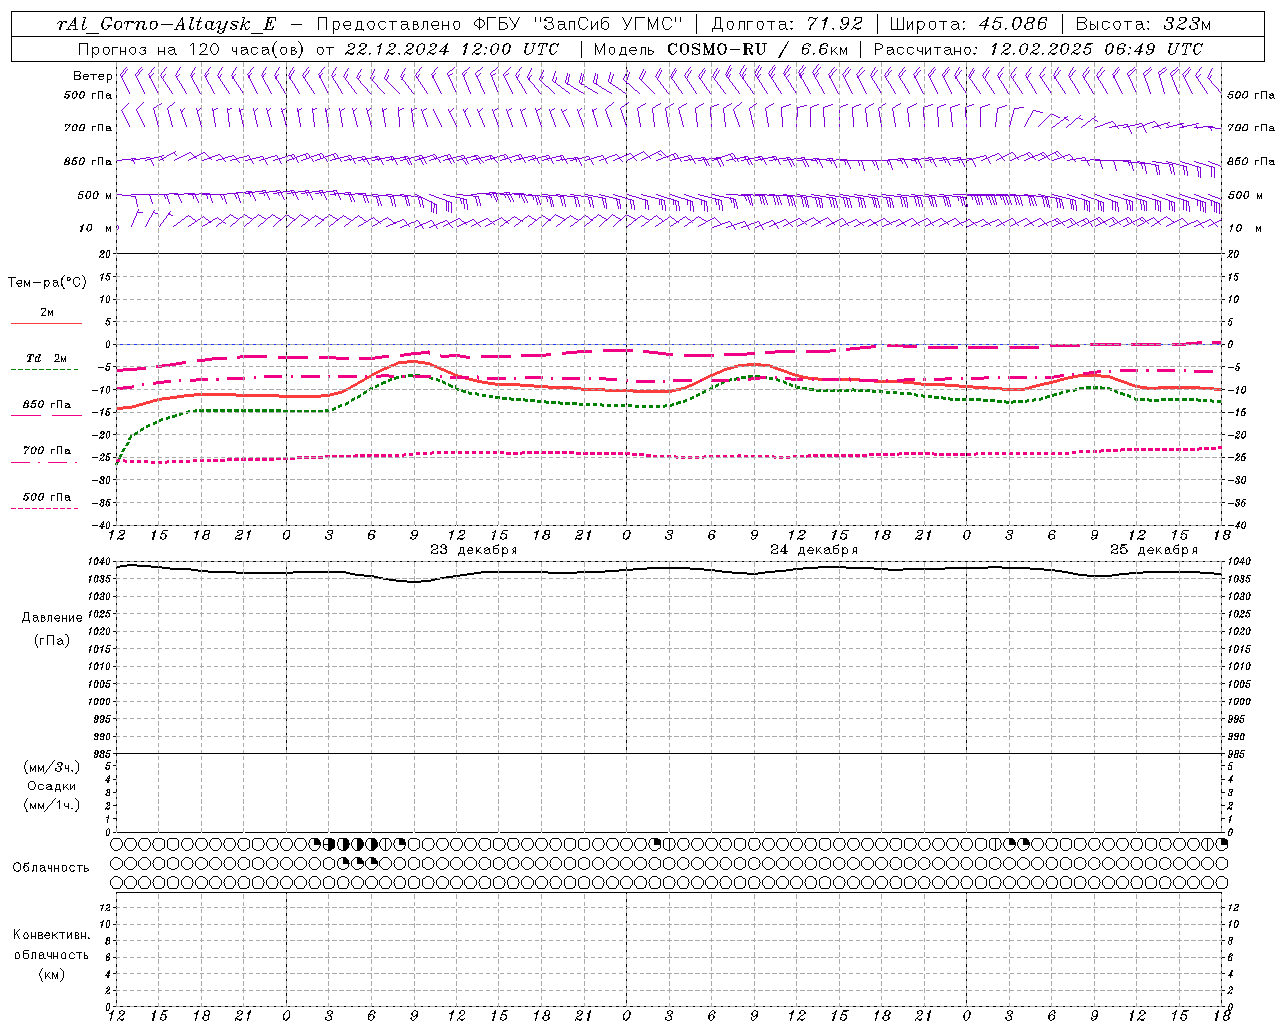Click the pink dotted line sample under temperature 500 гПа legend
This screenshot has height=1024, width=1280.
click(x=44, y=508)
